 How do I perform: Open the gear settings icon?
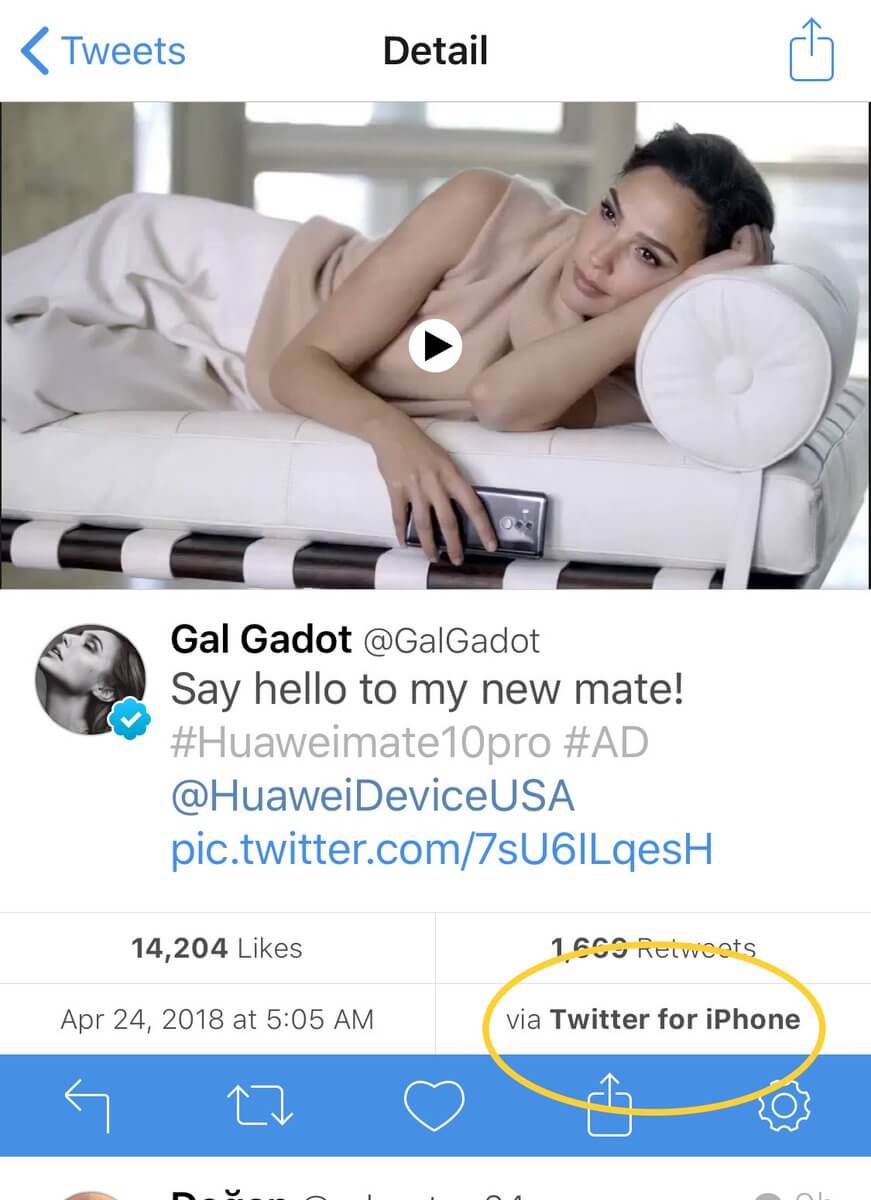(x=784, y=1105)
